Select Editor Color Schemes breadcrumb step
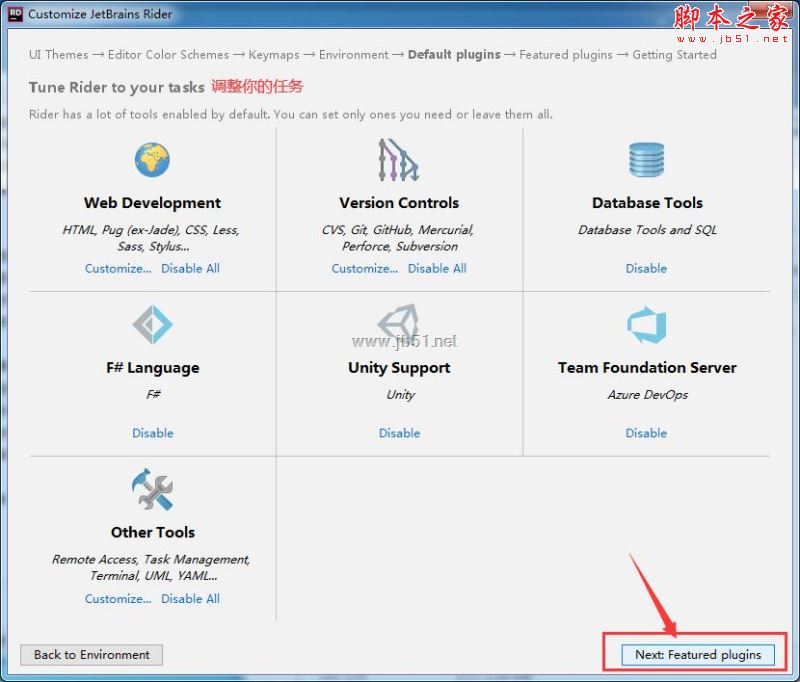The image size is (800, 682). point(168,55)
